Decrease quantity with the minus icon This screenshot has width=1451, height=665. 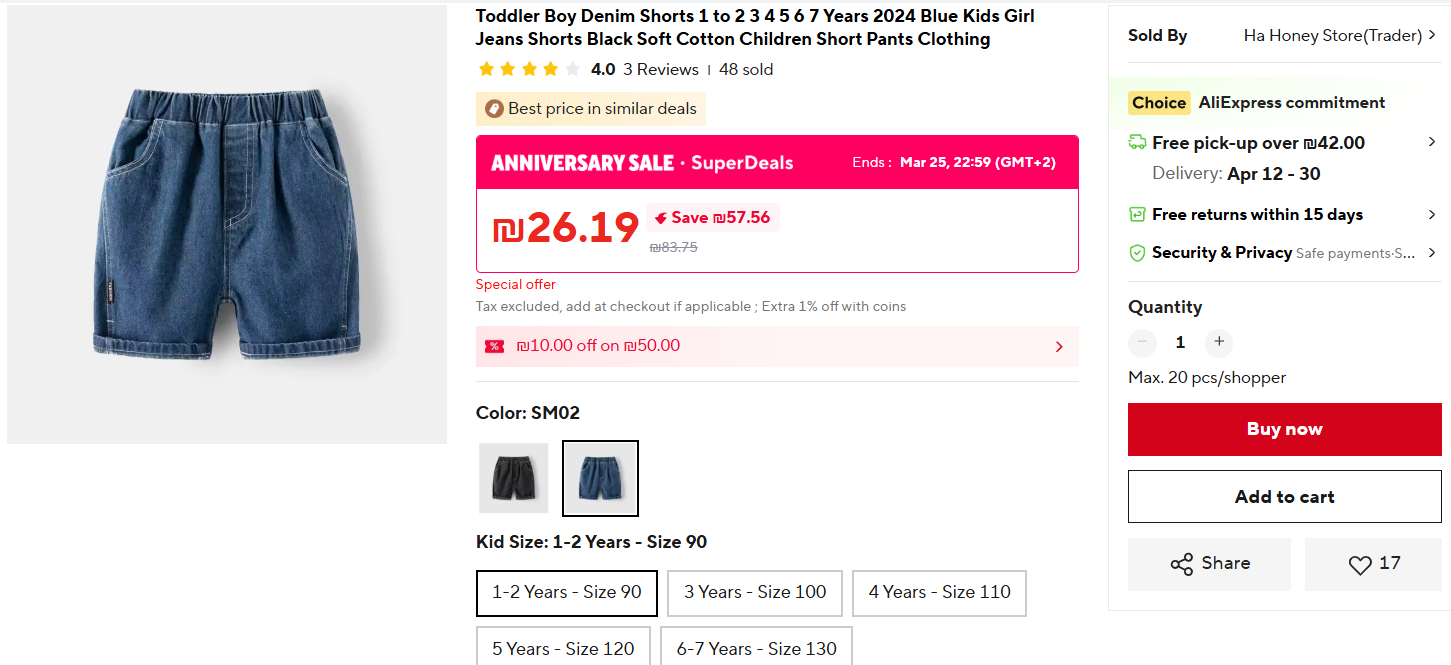[x=1142, y=342]
